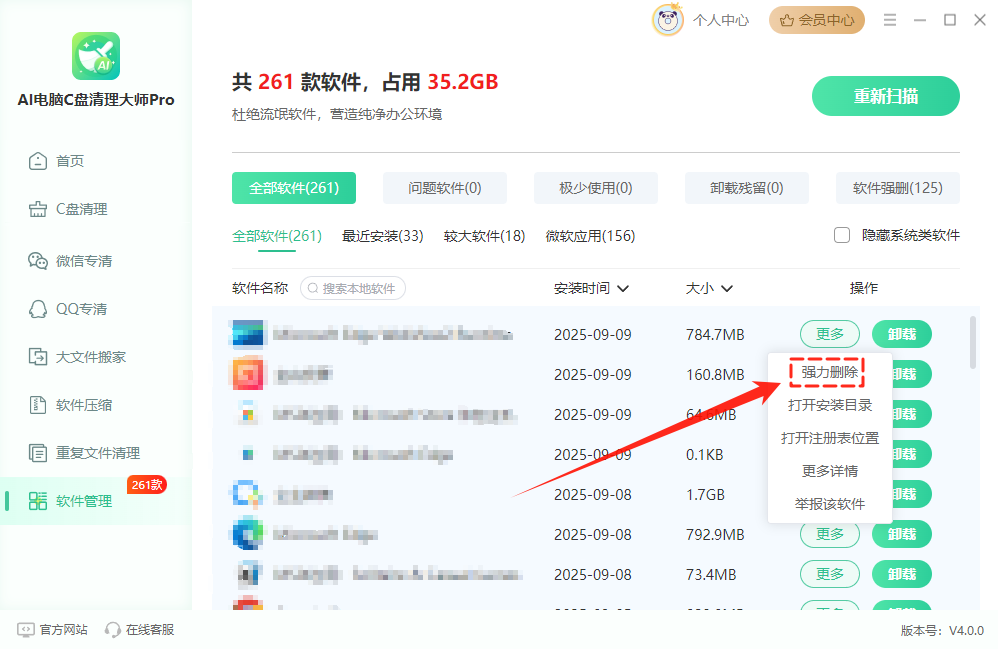The image size is (998, 649).
Task: Open 更多 for the 73.4MB row
Action: pyautogui.click(x=829, y=575)
